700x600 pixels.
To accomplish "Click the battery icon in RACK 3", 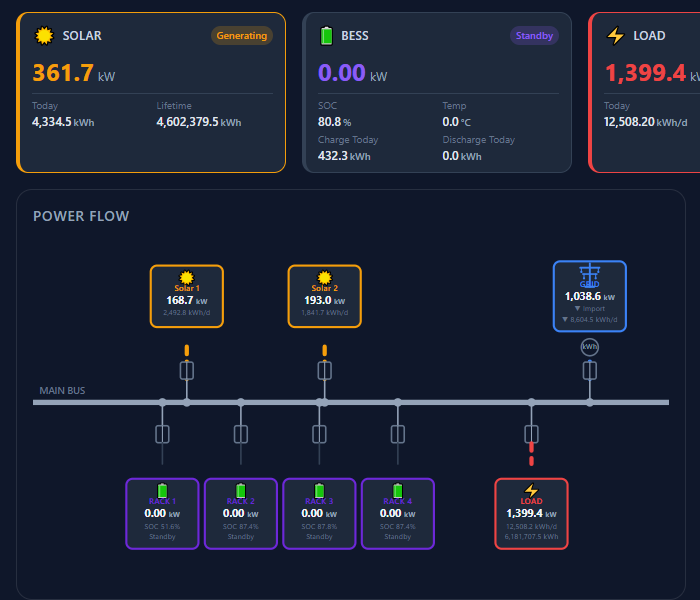I will click(319, 491).
